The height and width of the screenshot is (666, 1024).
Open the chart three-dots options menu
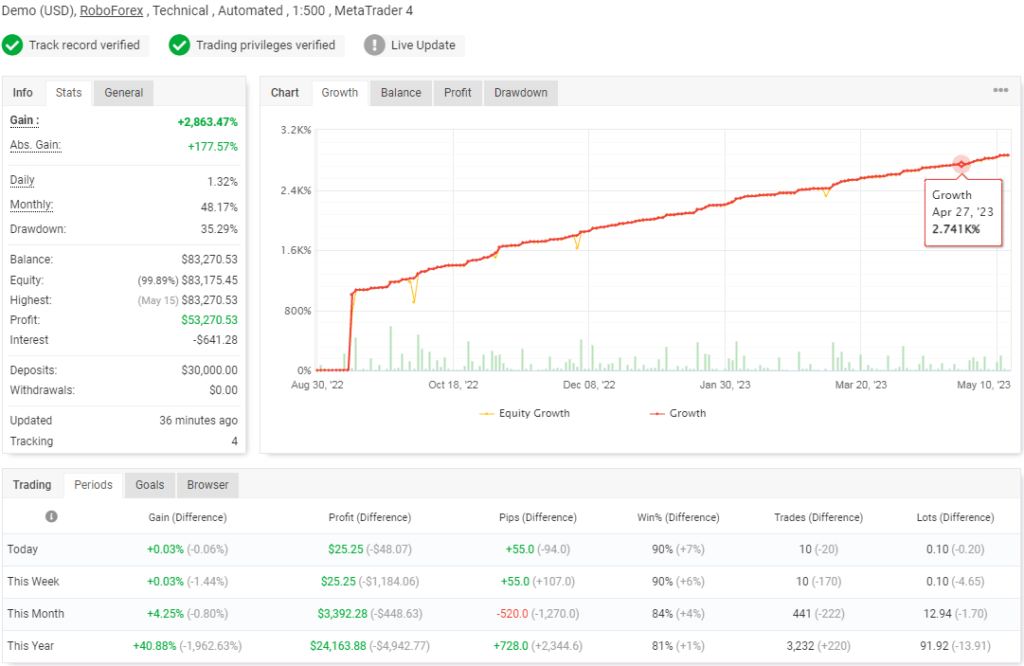click(x=1000, y=91)
